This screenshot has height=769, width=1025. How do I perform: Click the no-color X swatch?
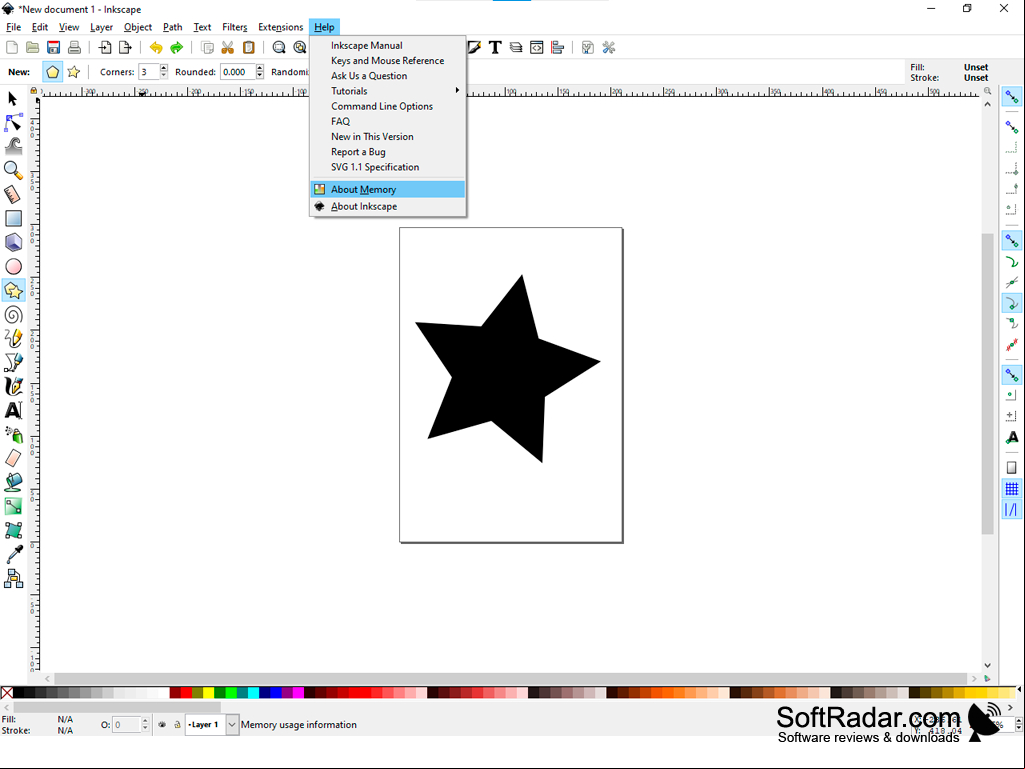point(7,693)
